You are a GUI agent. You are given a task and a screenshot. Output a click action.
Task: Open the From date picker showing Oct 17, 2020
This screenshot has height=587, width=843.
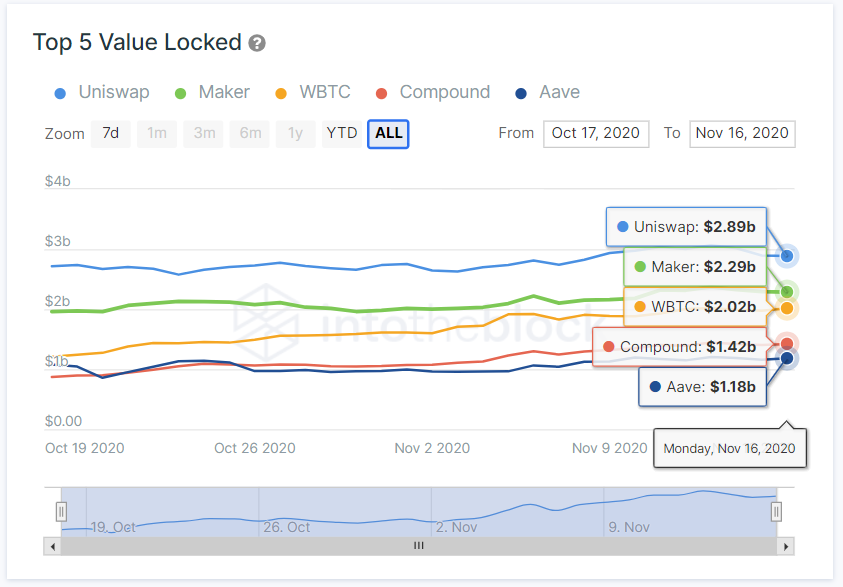point(596,133)
